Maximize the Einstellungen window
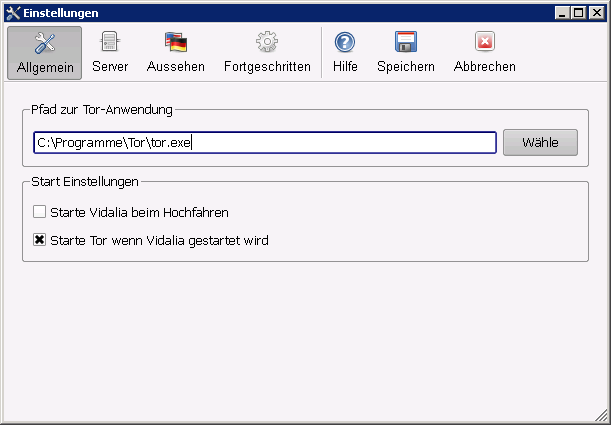This screenshot has height=425, width=611. (x=579, y=13)
